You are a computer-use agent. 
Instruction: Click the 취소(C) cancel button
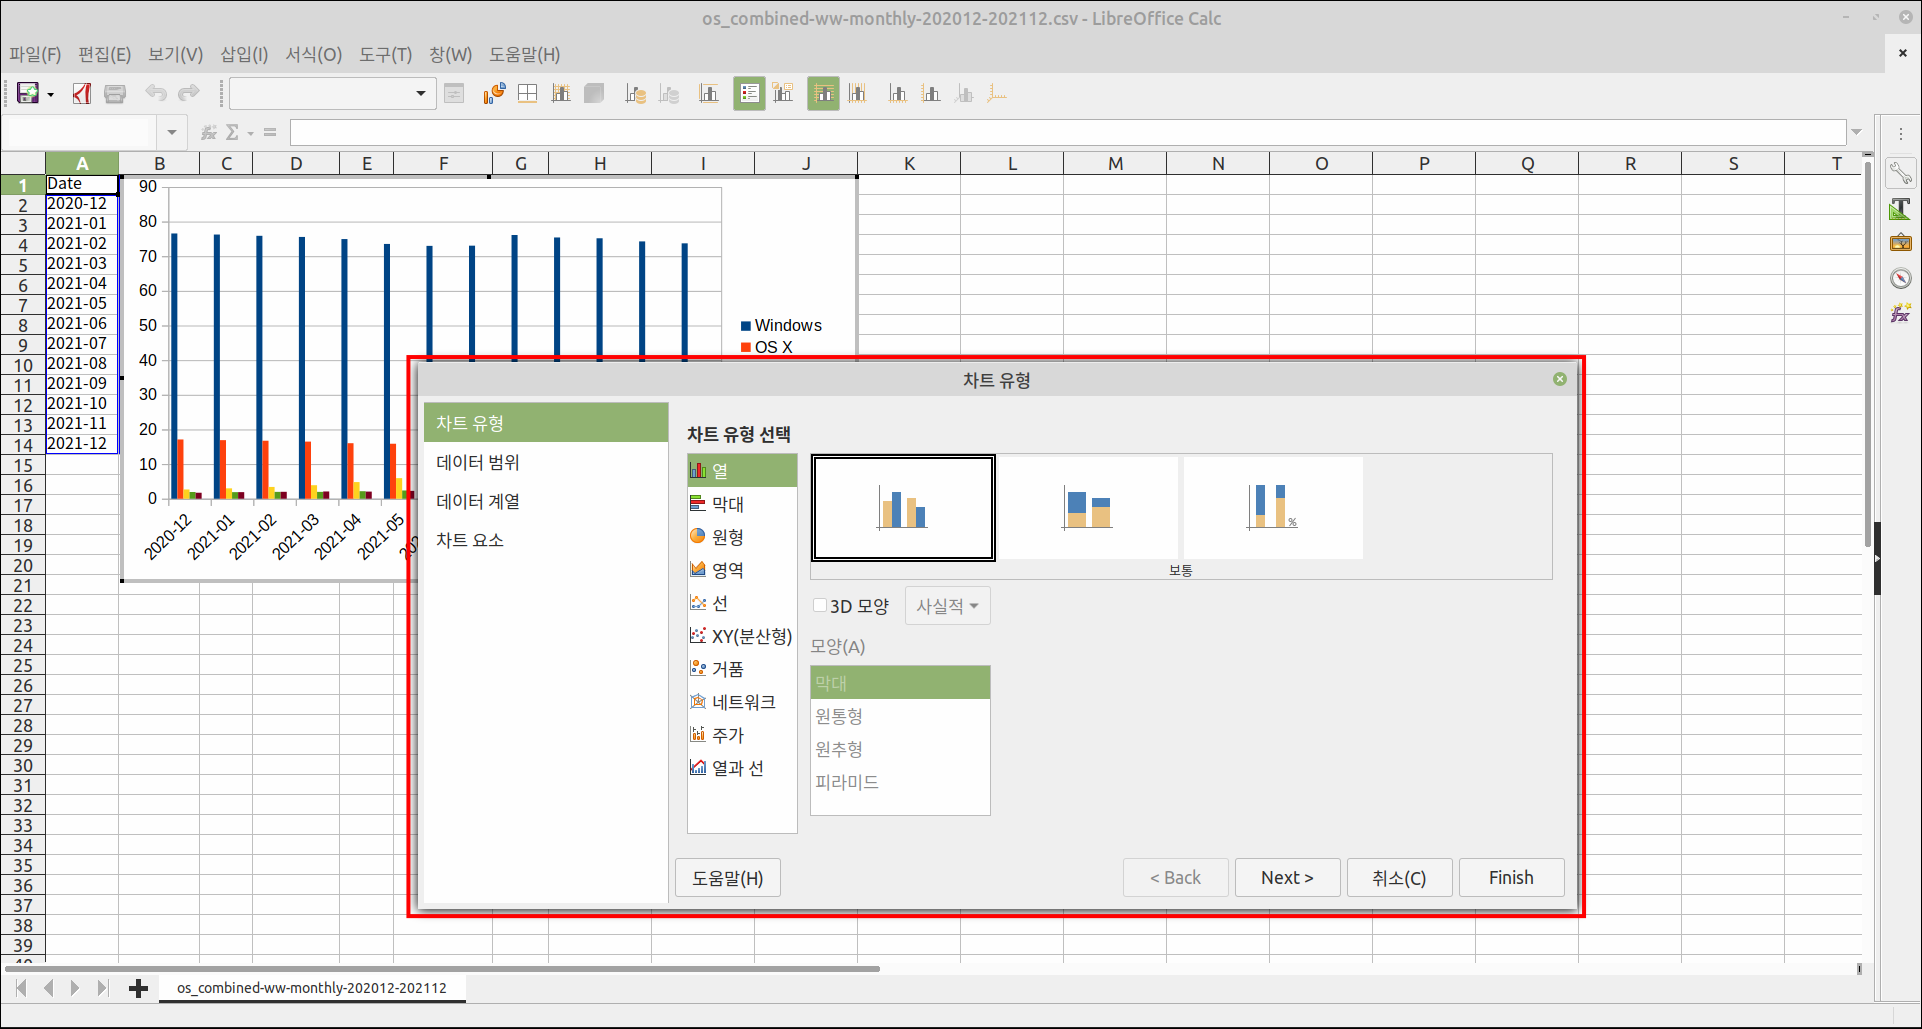(1399, 878)
